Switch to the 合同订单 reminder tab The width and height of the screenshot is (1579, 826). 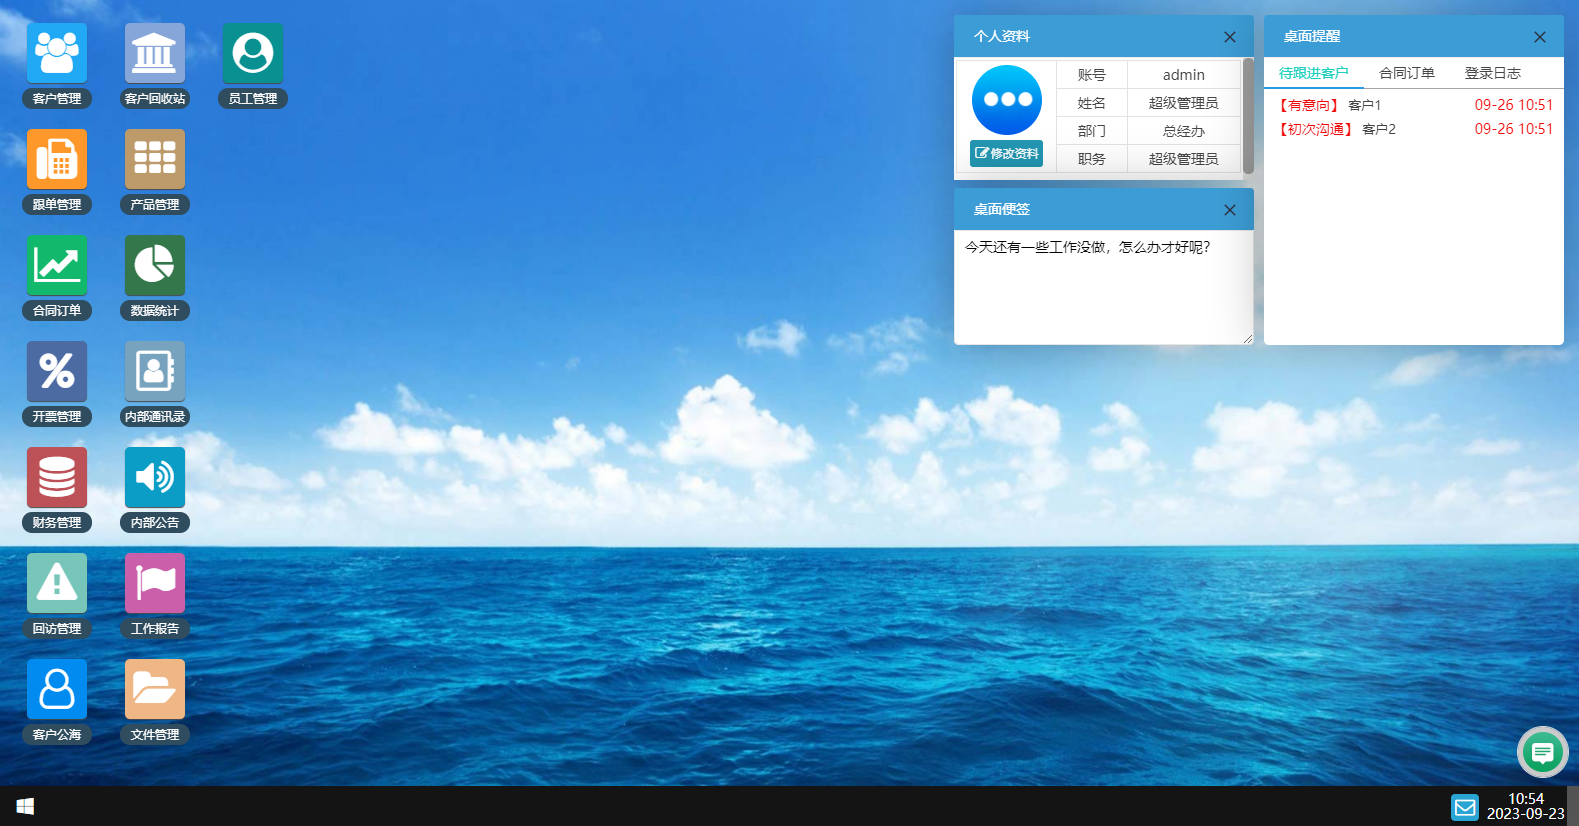click(1406, 73)
